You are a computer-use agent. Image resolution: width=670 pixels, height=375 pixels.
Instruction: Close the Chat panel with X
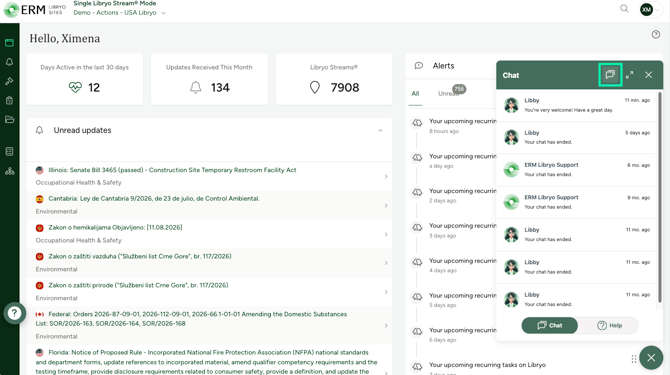(x=648, y=75)
